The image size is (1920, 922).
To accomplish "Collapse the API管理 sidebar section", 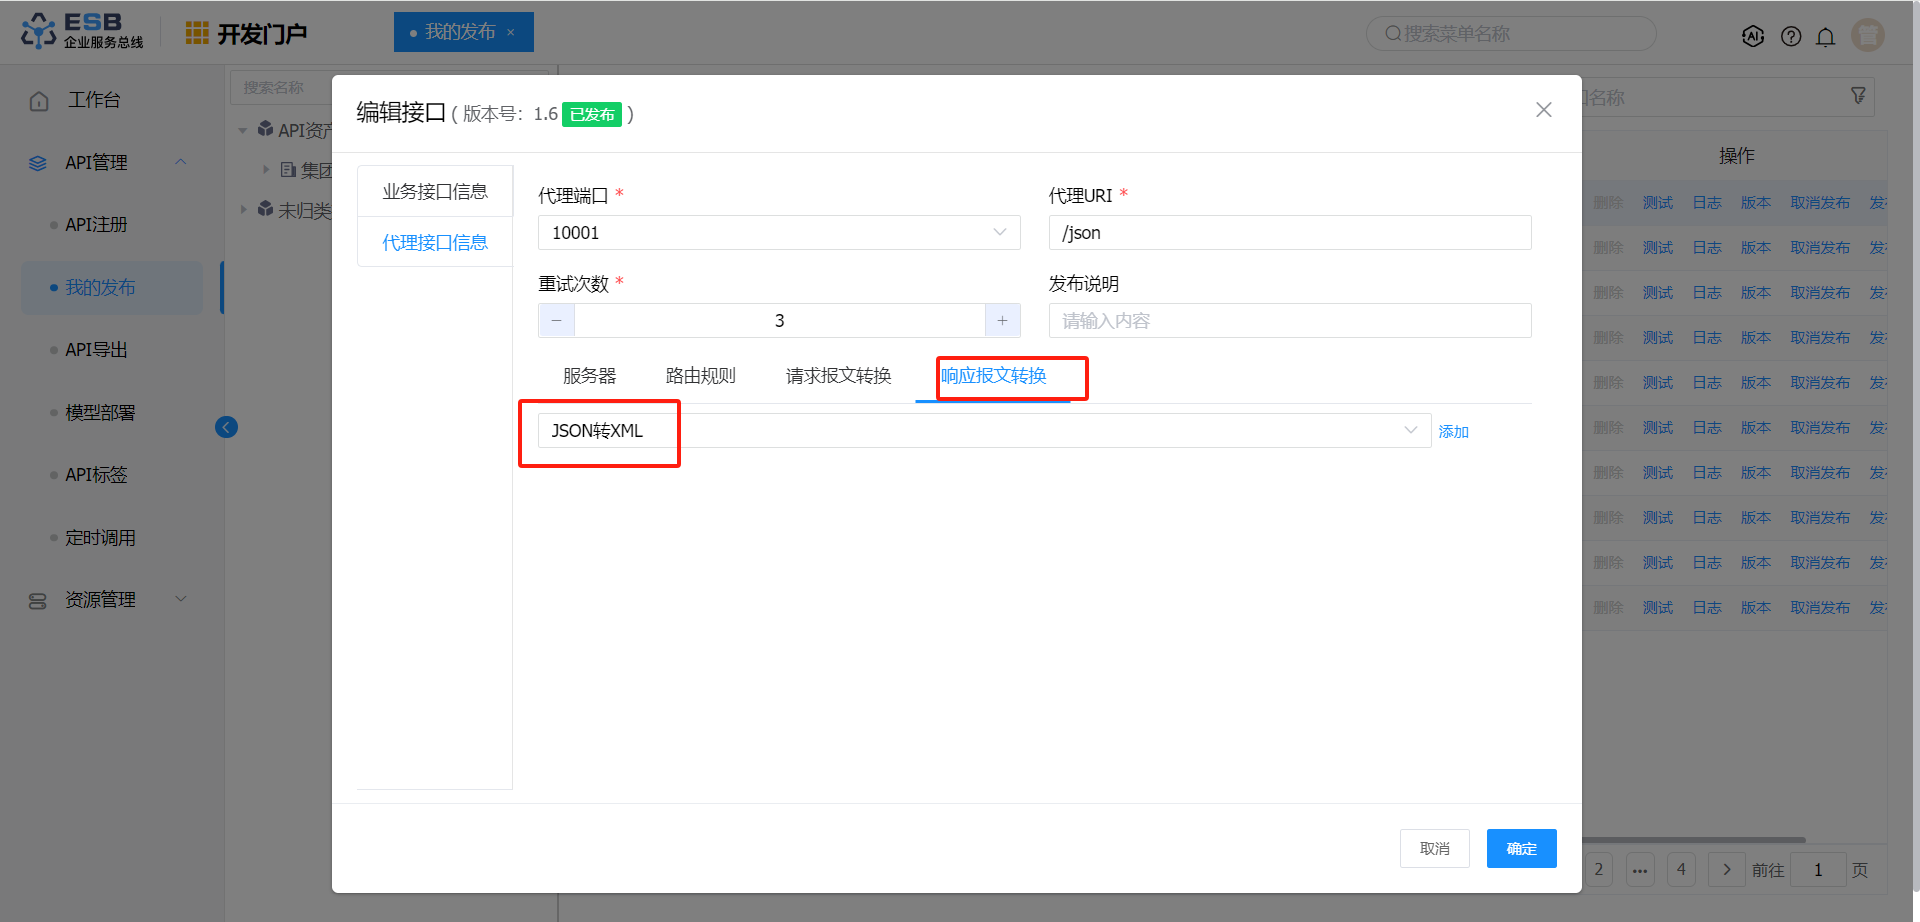I will (181, 162).
